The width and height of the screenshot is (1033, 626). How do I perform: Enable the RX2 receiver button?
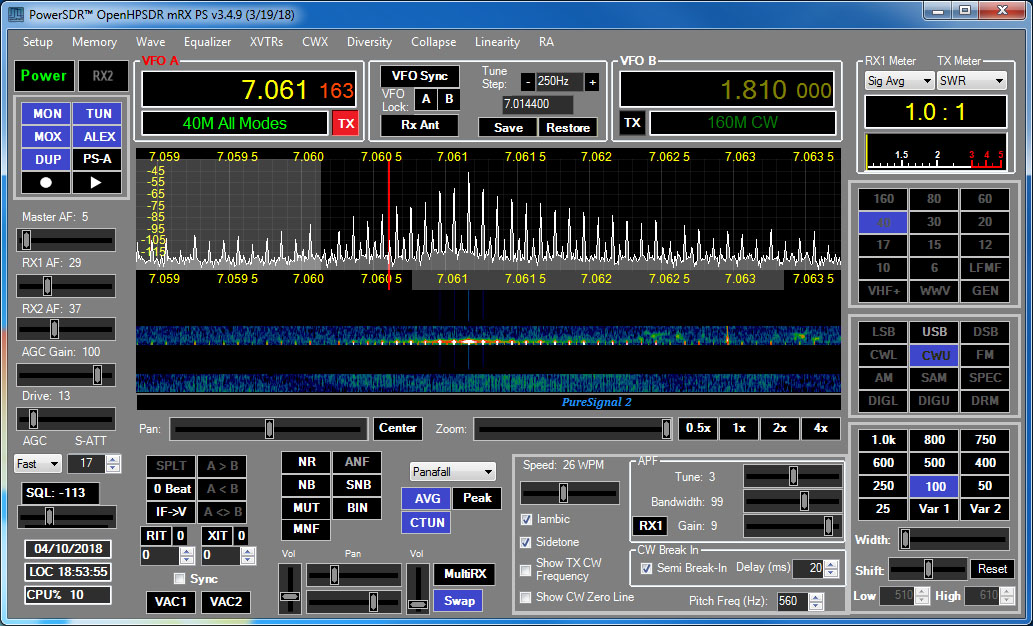pos(103,76)
